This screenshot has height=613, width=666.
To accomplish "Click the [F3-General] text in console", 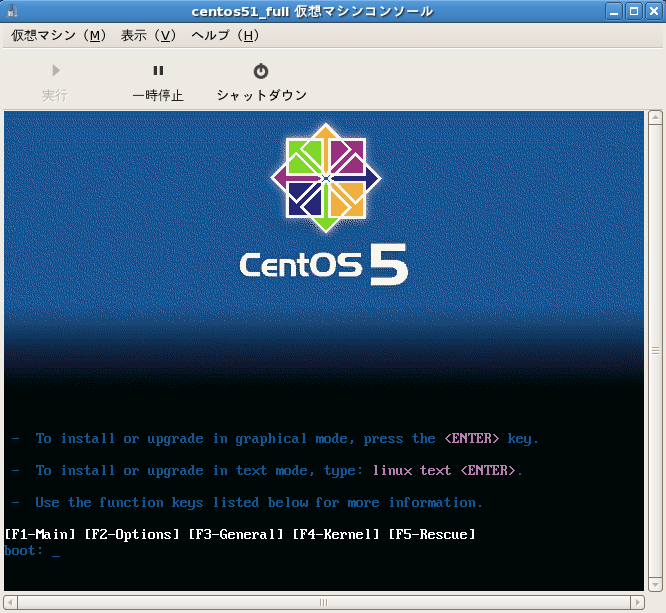I will [236, 534].
